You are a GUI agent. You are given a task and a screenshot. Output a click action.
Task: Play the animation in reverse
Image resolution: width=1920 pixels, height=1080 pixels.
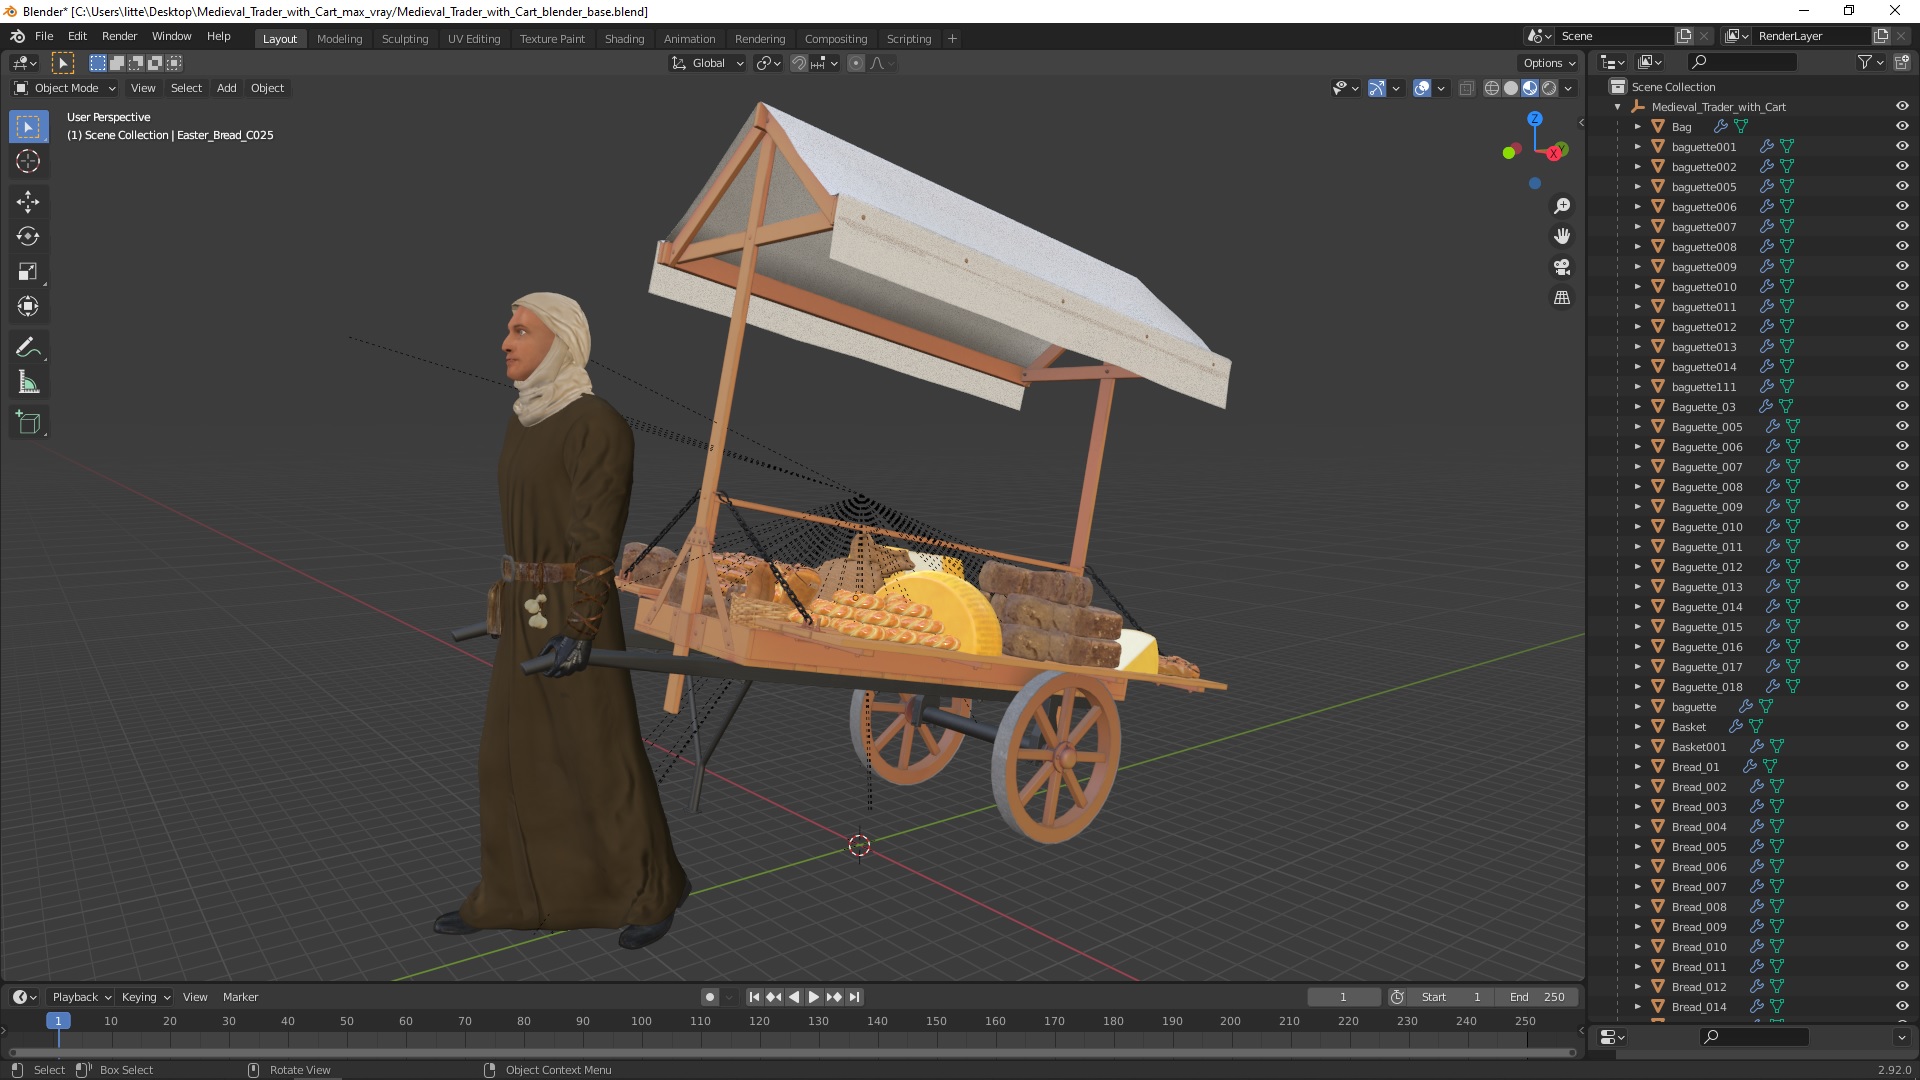click(794, 997)
